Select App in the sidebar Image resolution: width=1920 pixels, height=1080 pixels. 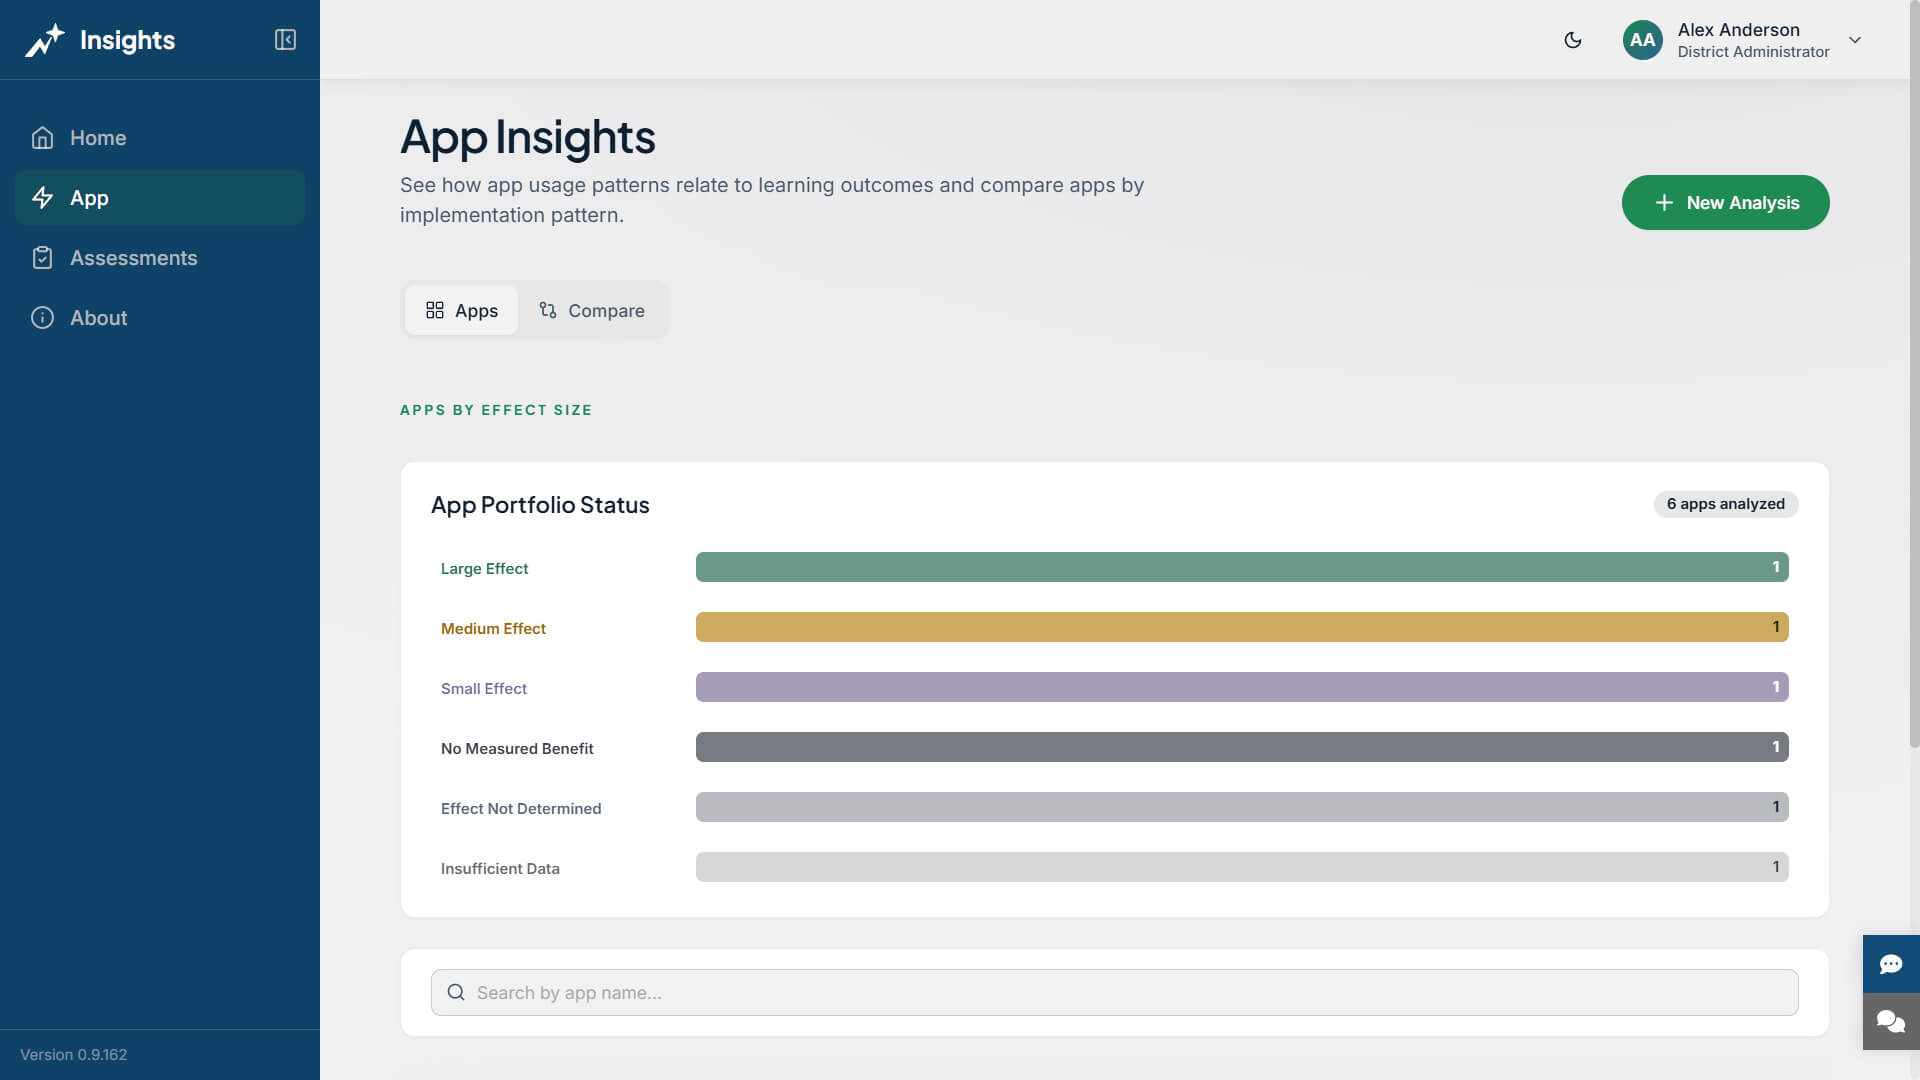pos(160,198)
